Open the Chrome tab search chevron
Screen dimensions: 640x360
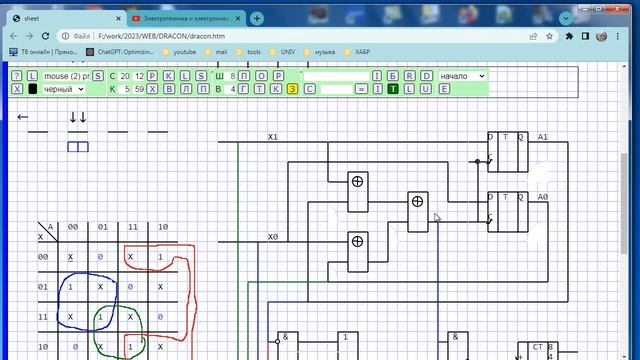566,18
